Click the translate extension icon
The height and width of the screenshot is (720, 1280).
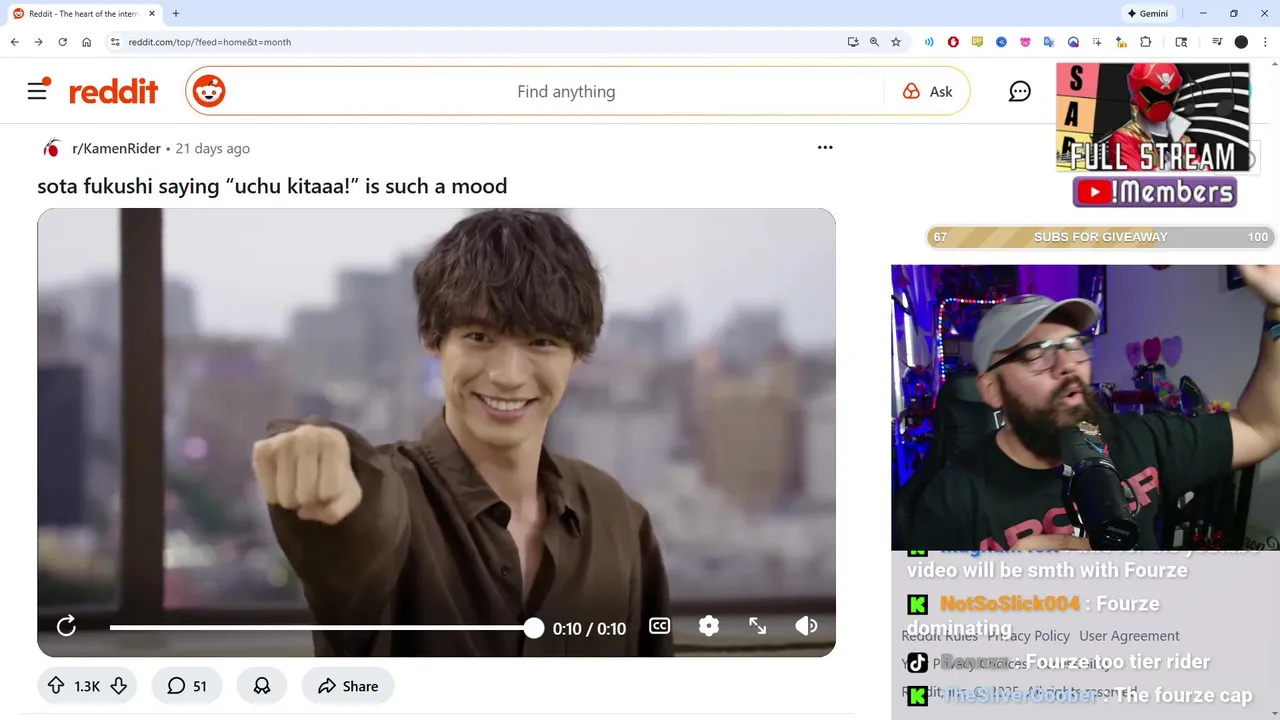[1049, 42]
